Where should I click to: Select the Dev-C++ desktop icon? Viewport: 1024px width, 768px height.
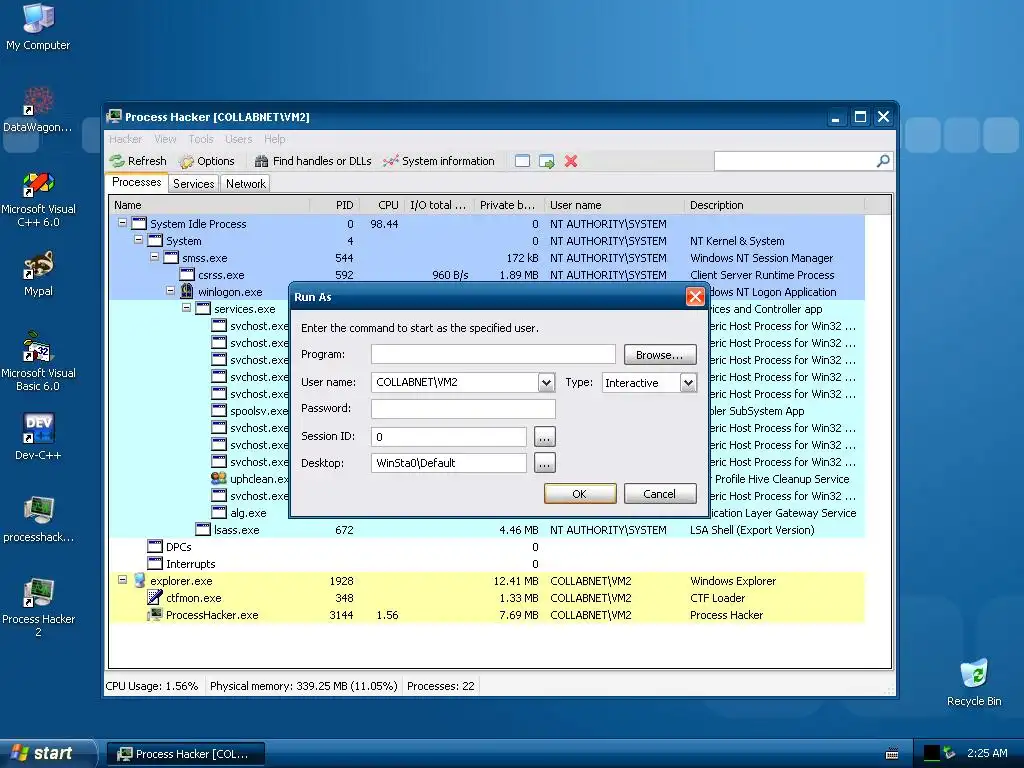tap(38, 437)
